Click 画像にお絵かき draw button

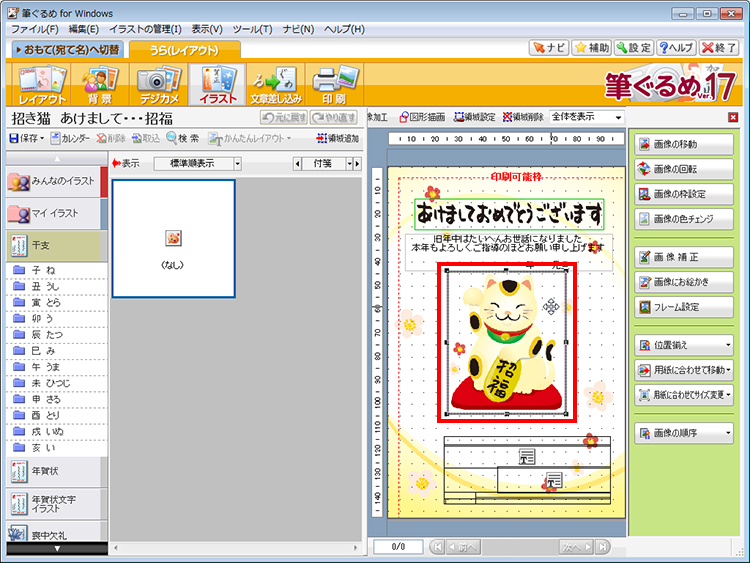click(x=684, y=282)
